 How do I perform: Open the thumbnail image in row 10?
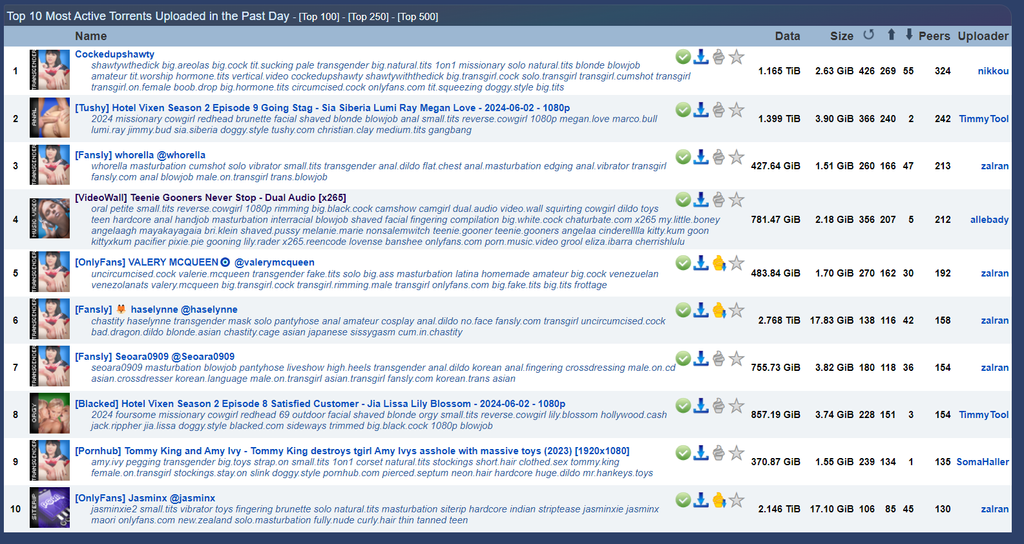point(49,509)
